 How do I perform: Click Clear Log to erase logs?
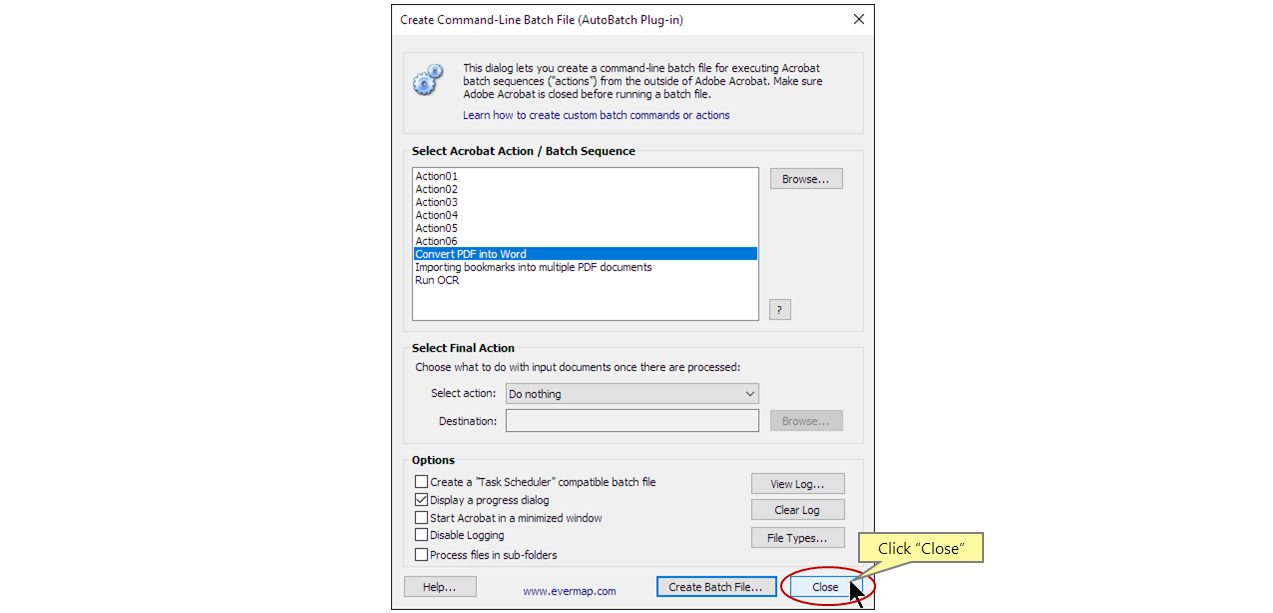(x=797, y=509)
